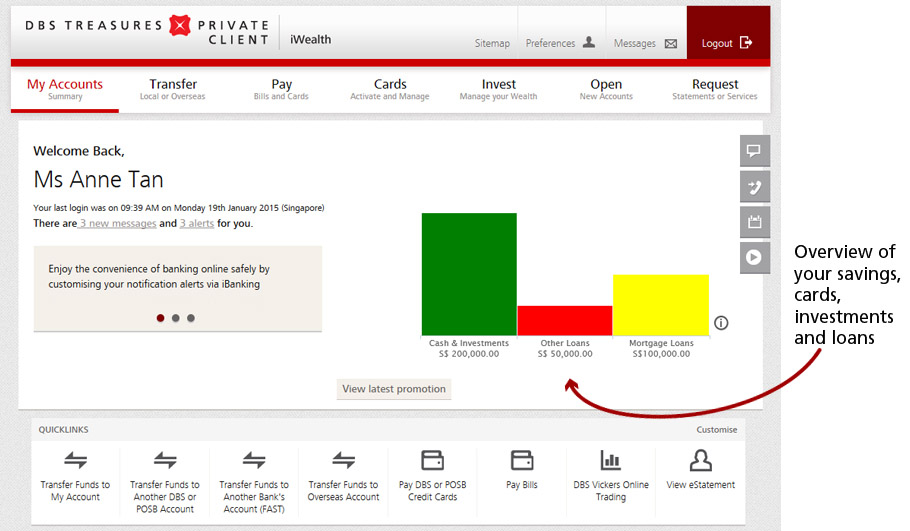The width and height of the screenshot is (910, 531).
Task: Select the third carousel dot
Action: (190, 318)
